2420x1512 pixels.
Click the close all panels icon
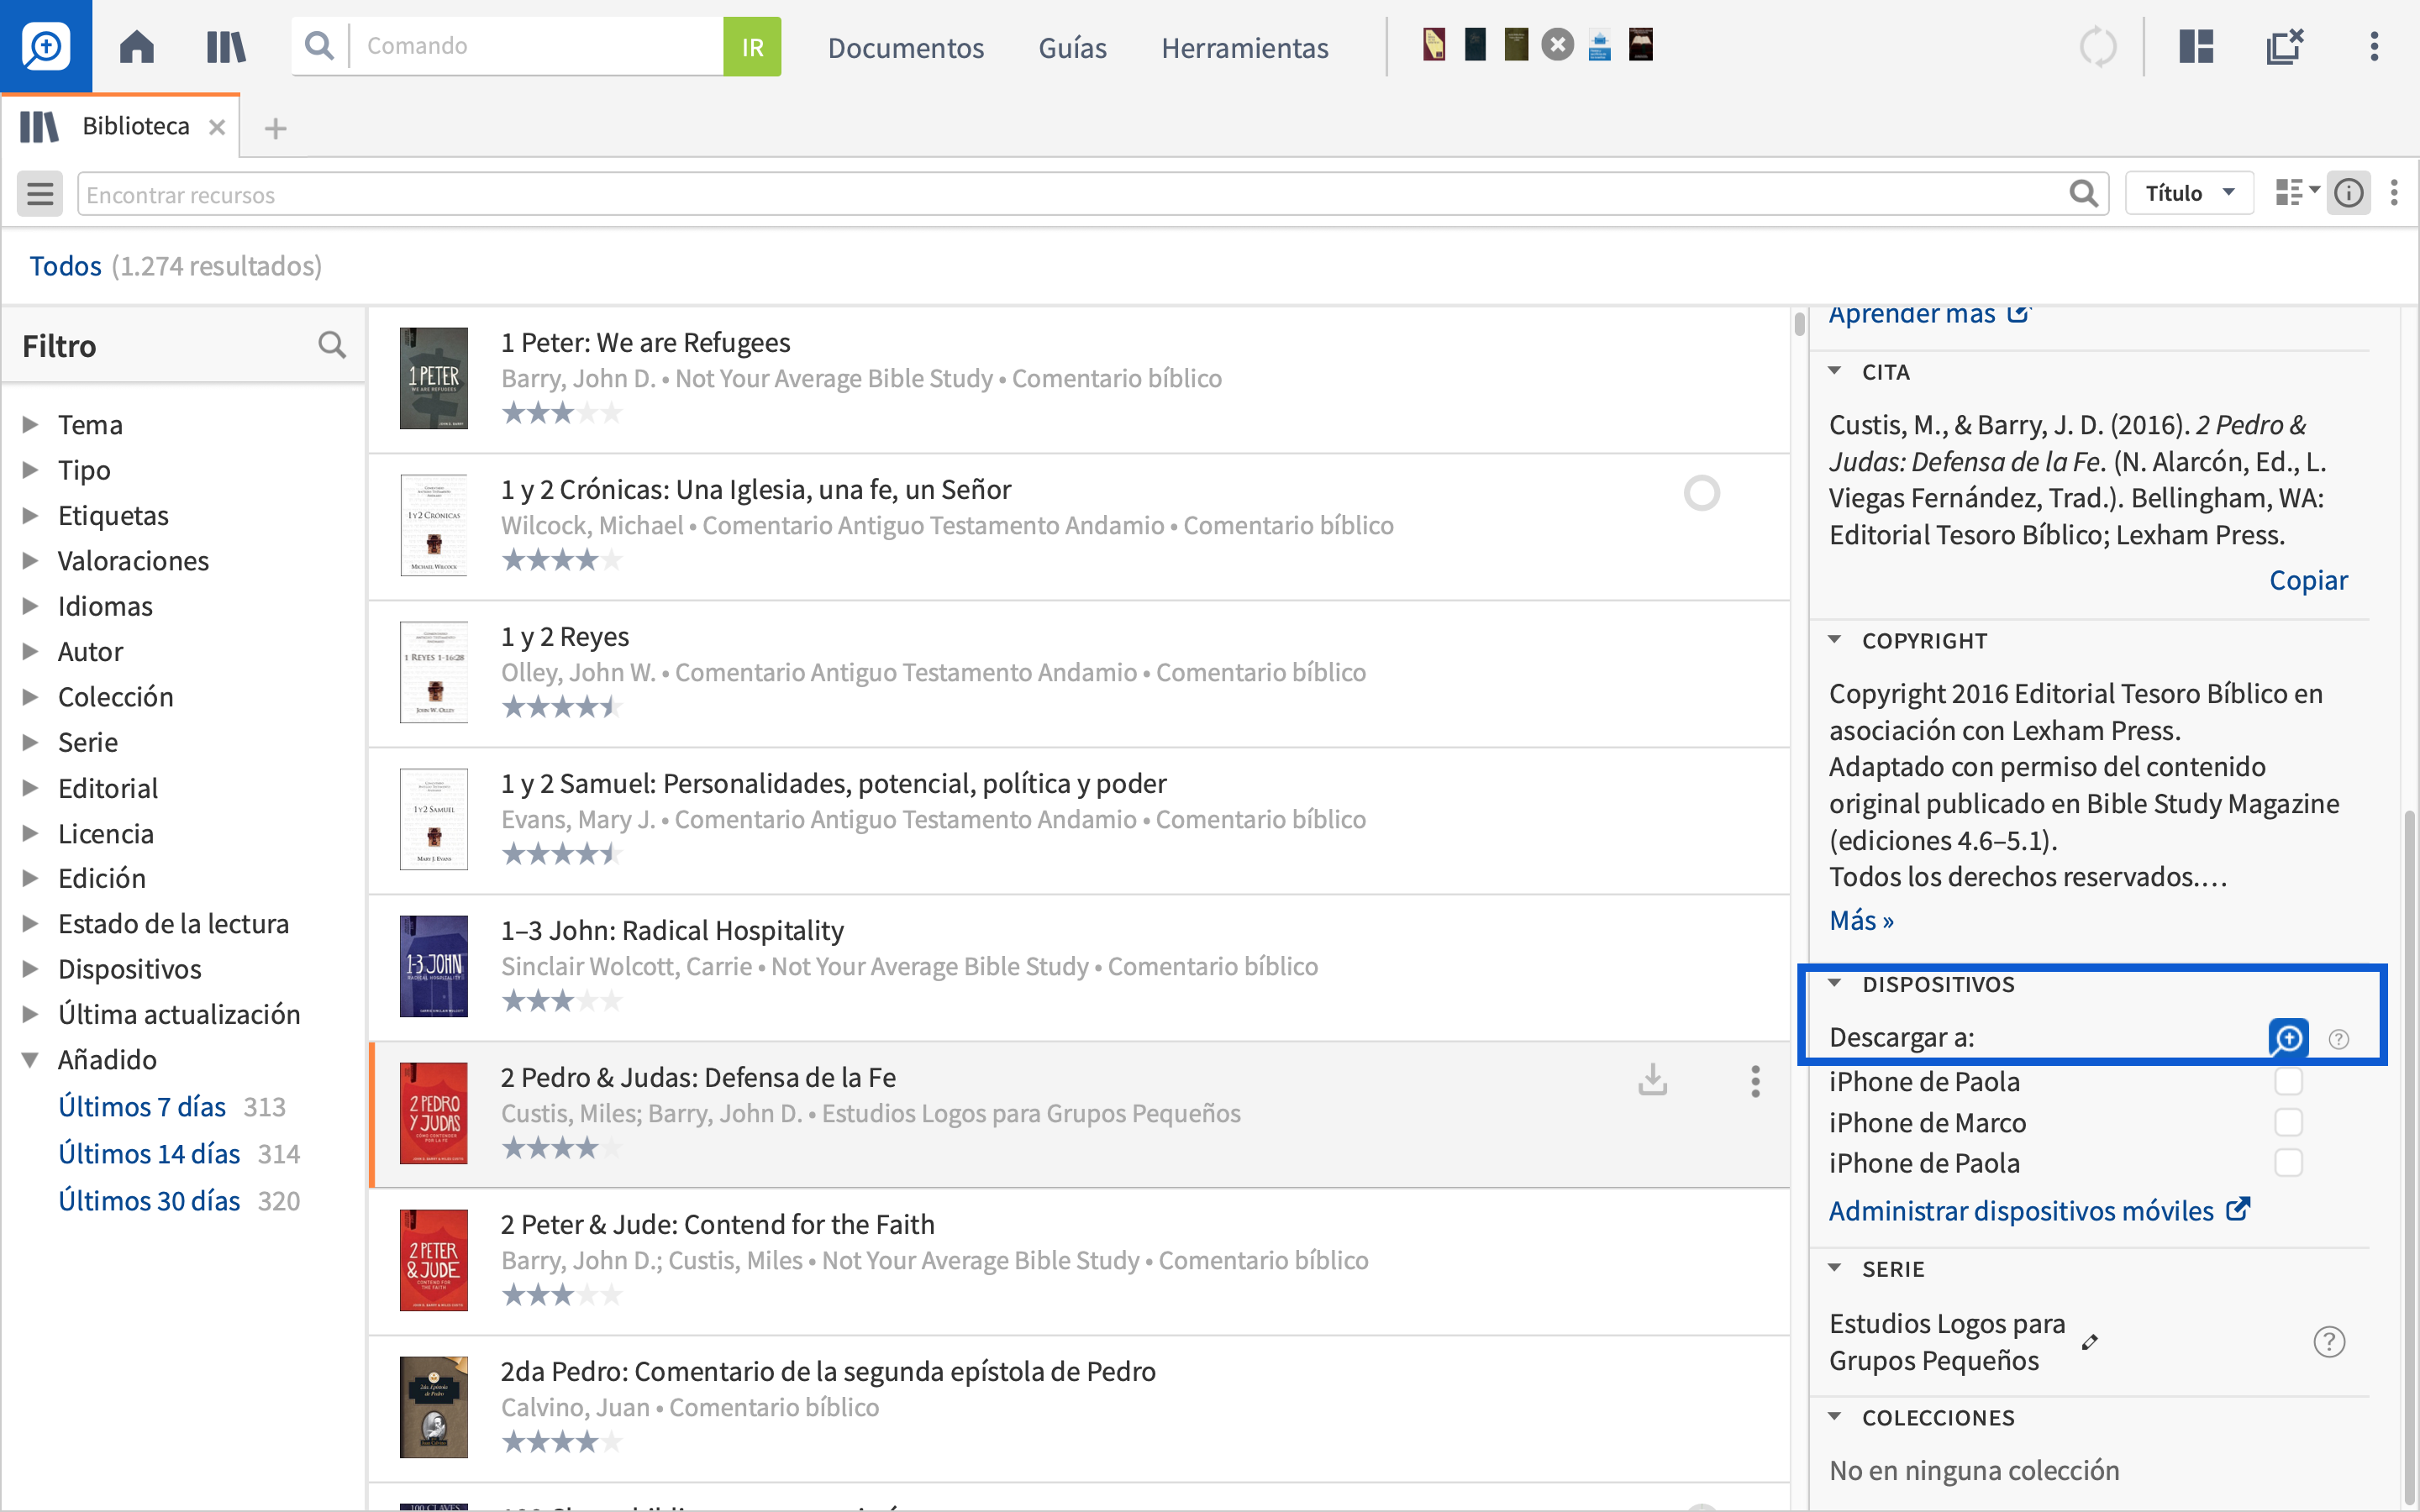[2285, 46]
